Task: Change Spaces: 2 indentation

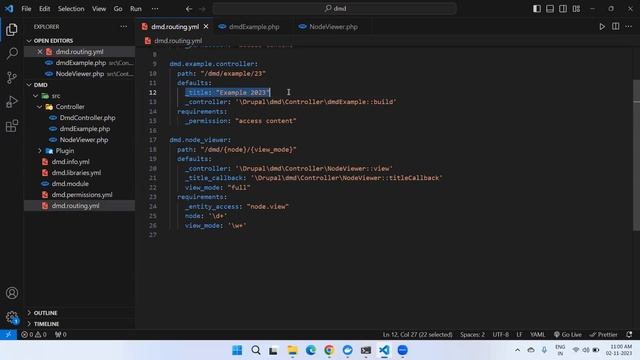Action: pos(472,334)
